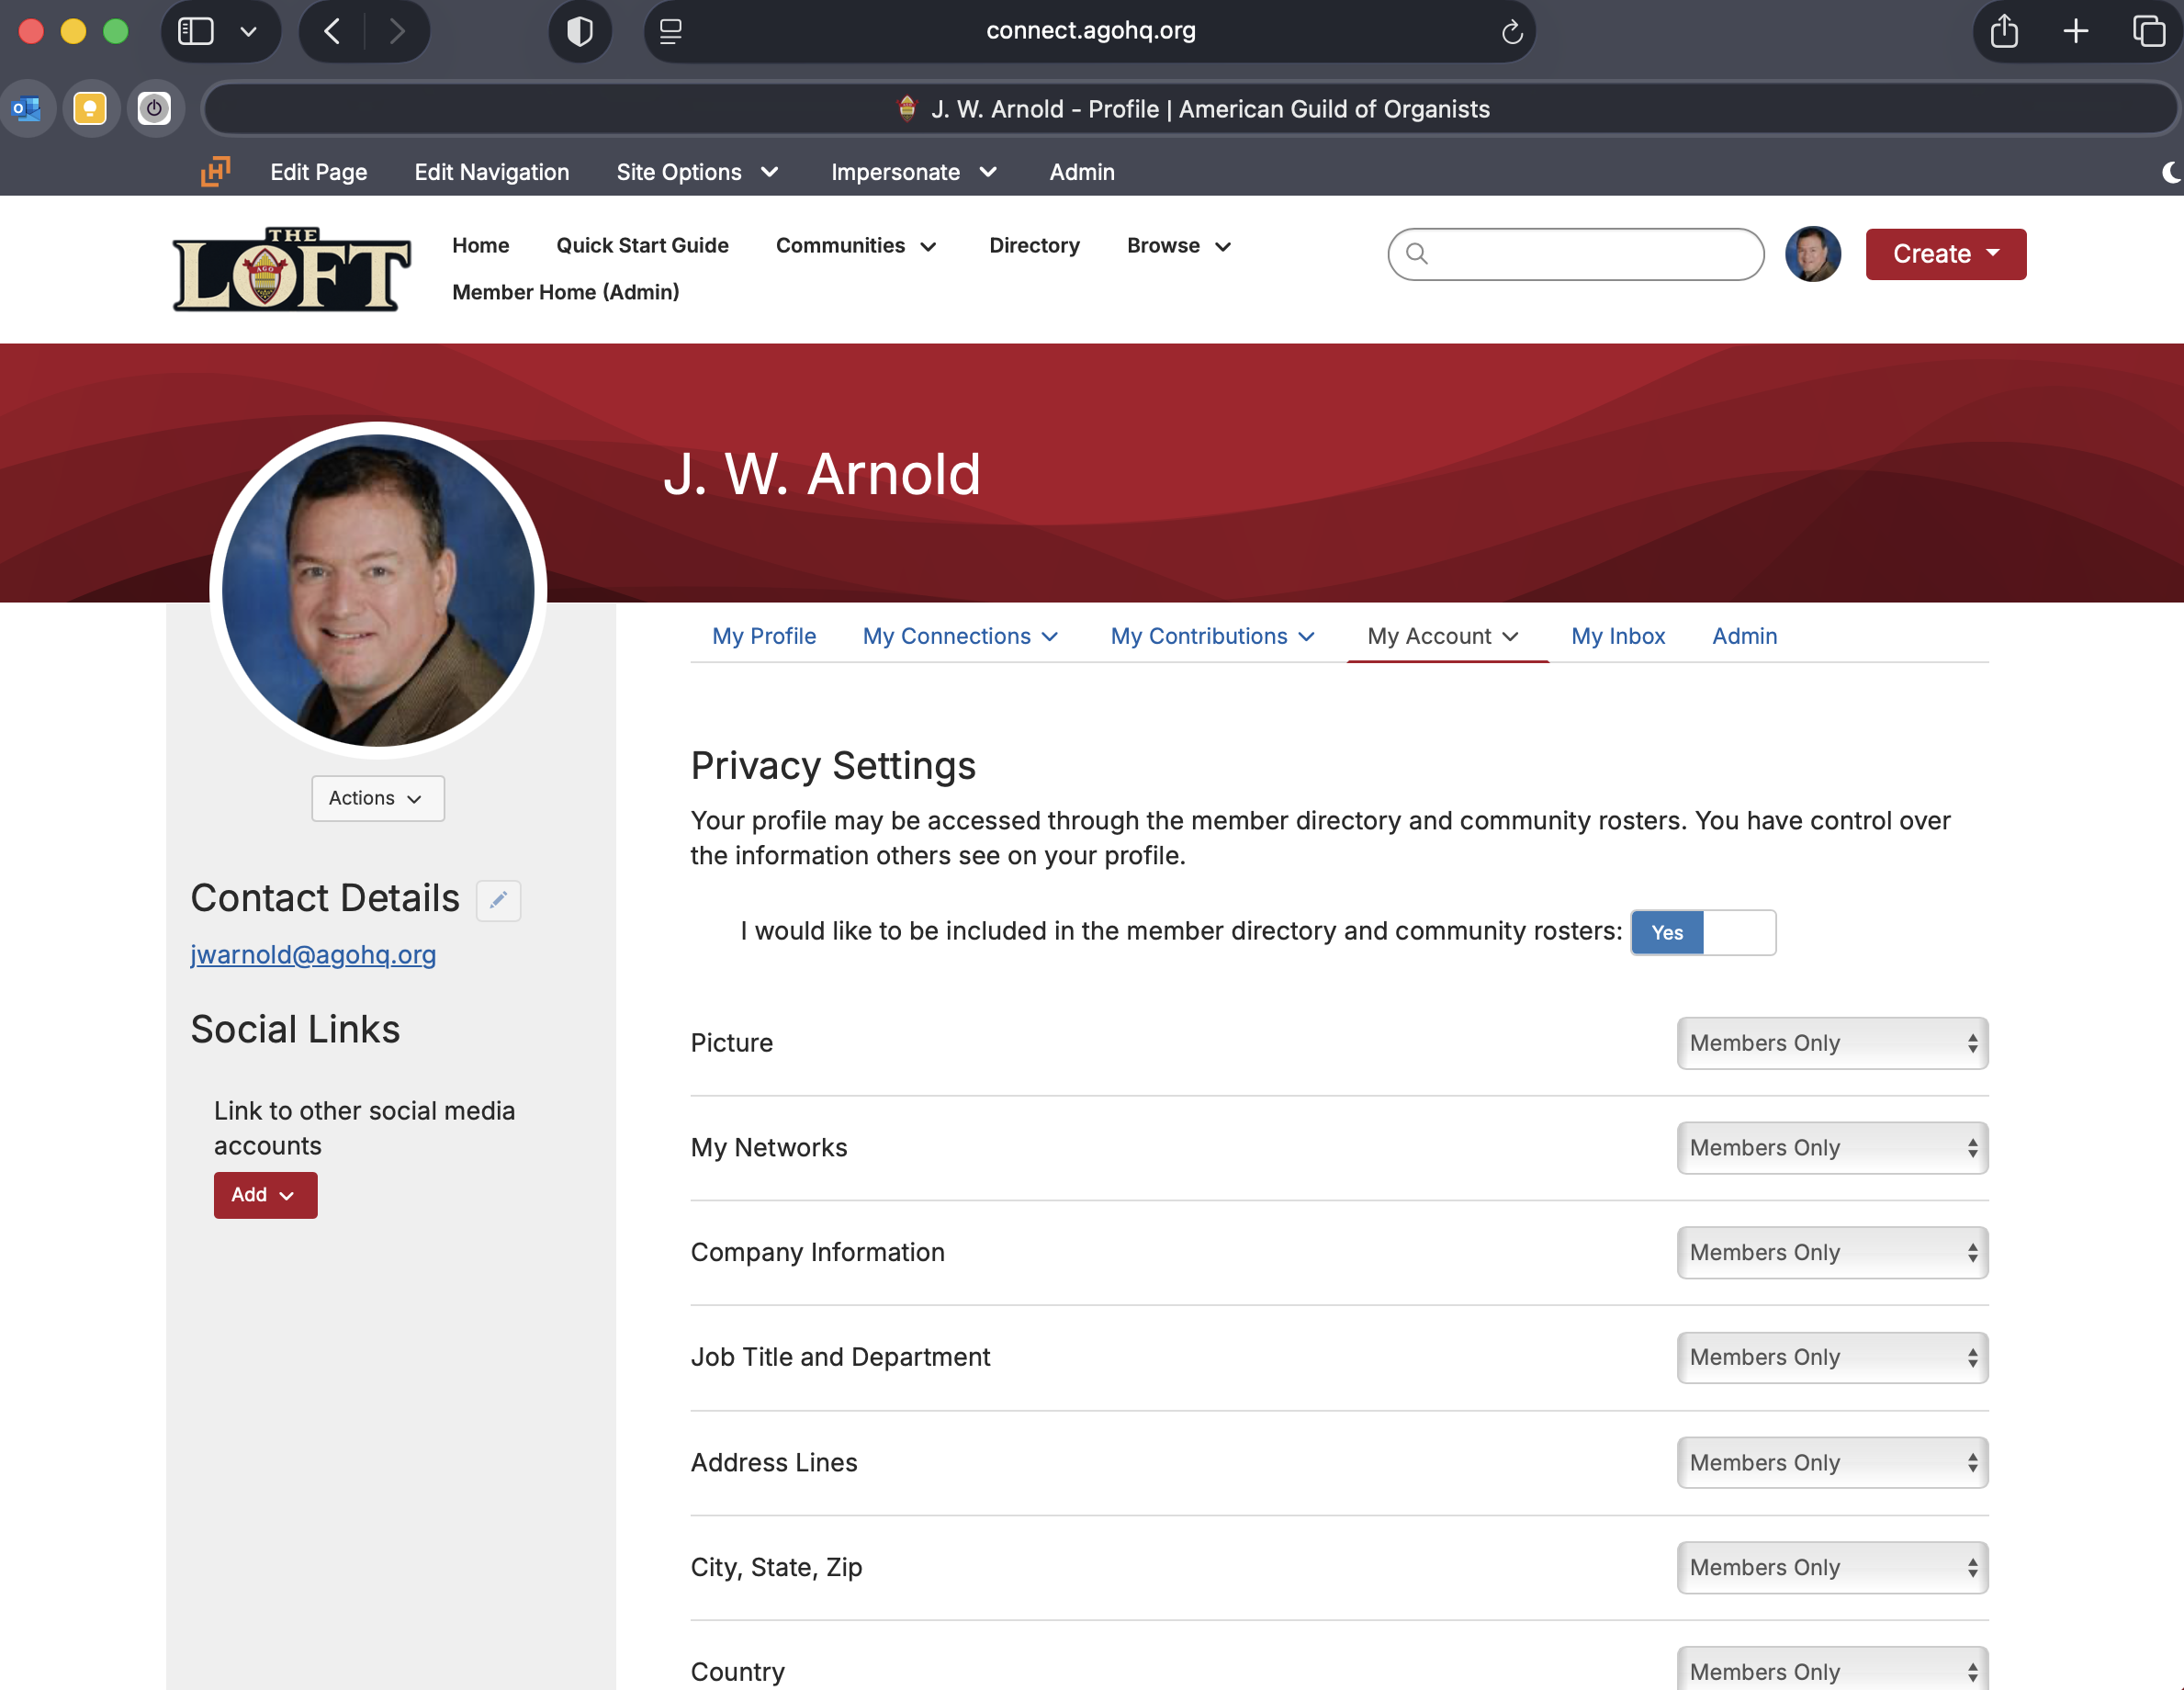Open the Company Information privacy dropdown
Image resolution: width=2184 pixels, height=1690 pixels.
[x=1831, y=1252]
